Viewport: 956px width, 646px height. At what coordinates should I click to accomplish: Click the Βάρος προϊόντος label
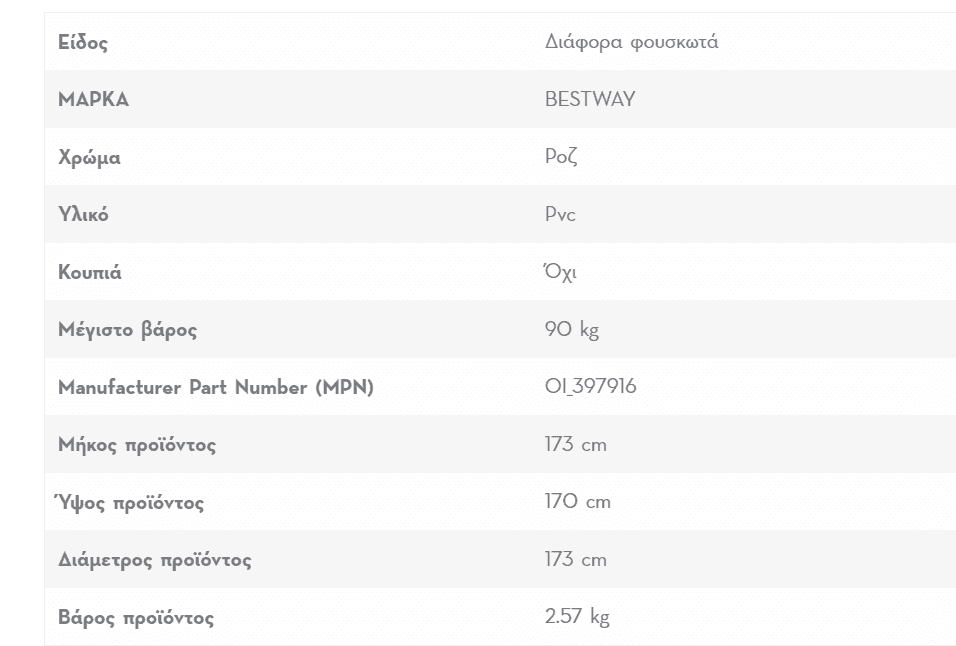click(136, 617)
